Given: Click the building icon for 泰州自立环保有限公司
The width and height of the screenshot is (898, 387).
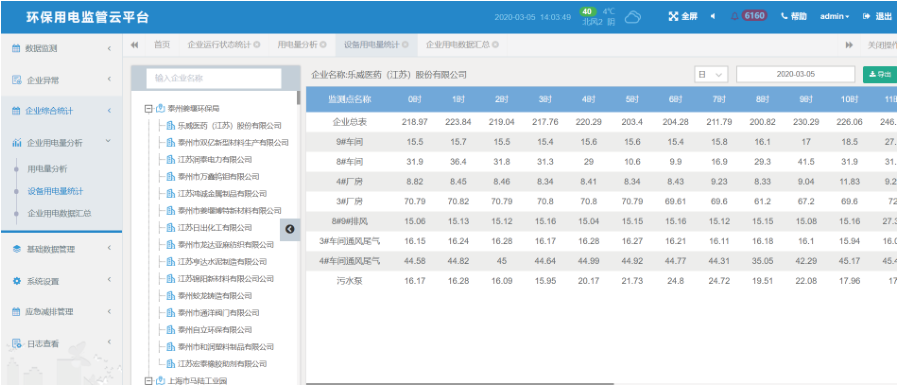Looking at the screenshot, I should tap(170, 330).
